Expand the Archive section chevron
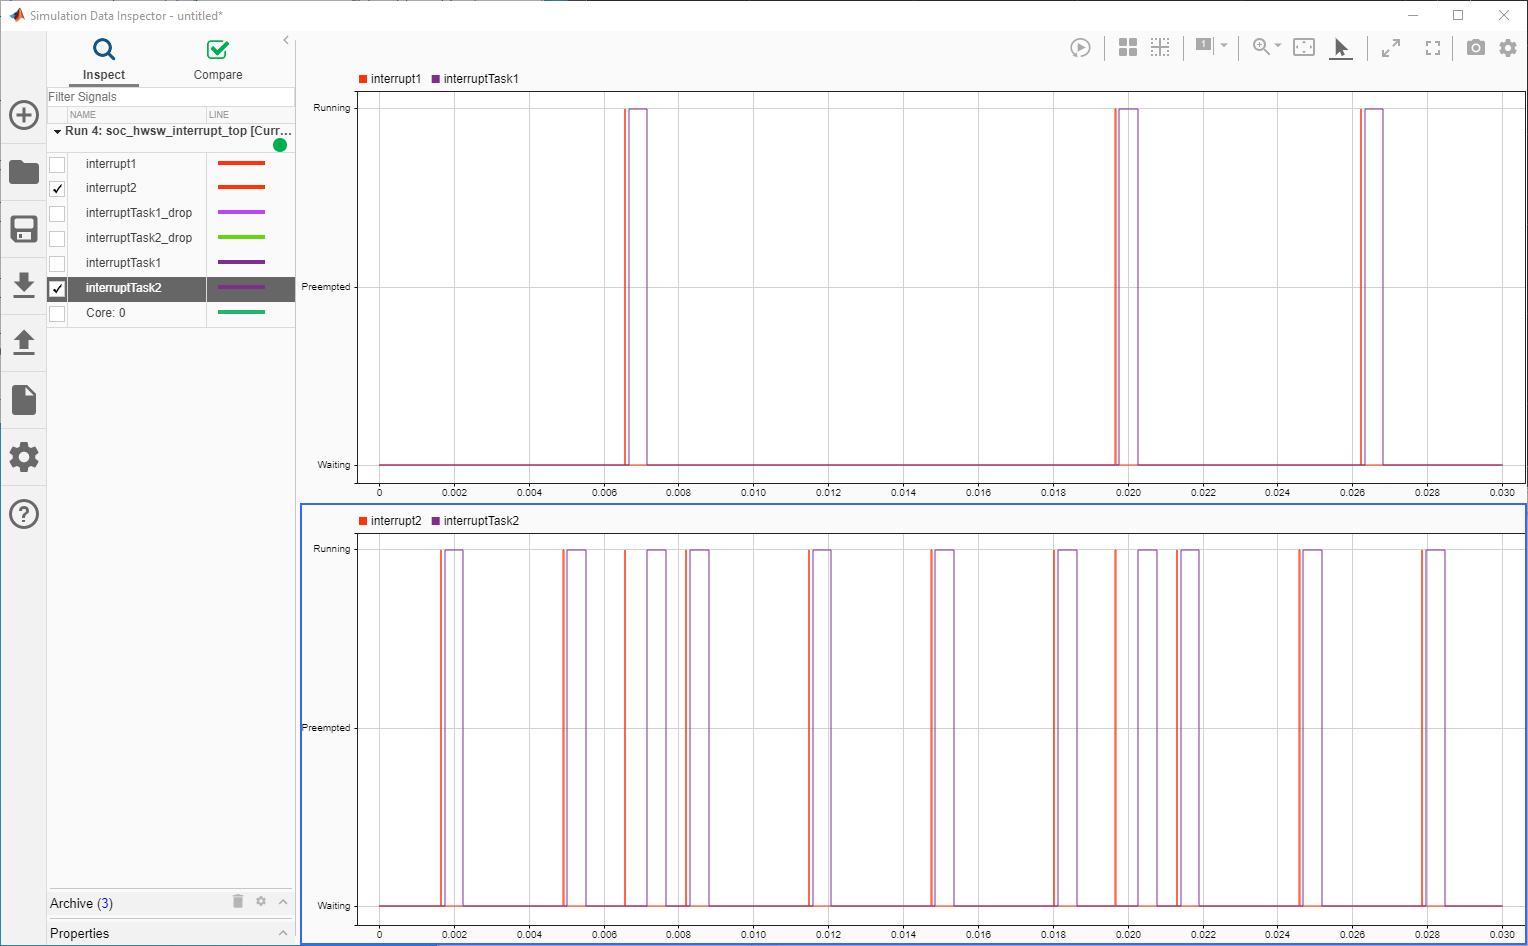This screenshot has height=946, width=1528. (x=283, y=902)
